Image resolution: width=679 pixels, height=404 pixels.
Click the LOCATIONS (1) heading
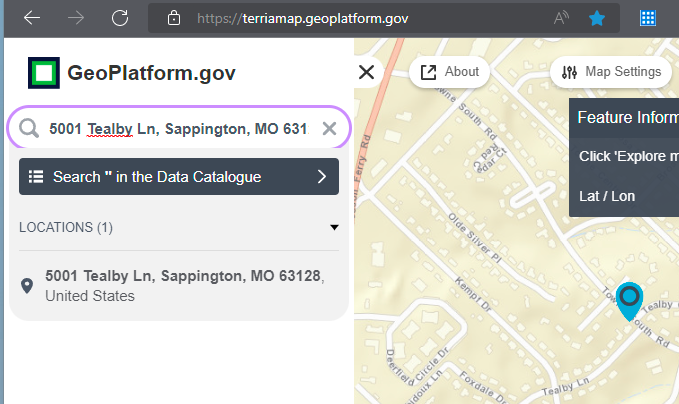click(x=66, y=227)
